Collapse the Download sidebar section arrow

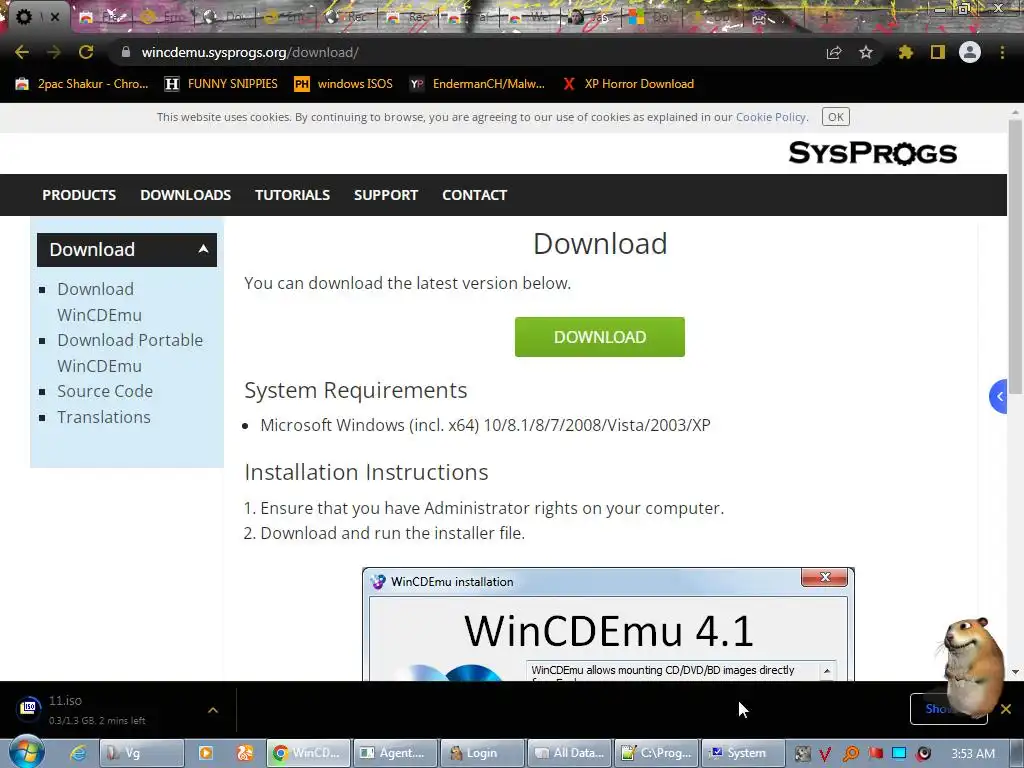click(x=203, y=249)
